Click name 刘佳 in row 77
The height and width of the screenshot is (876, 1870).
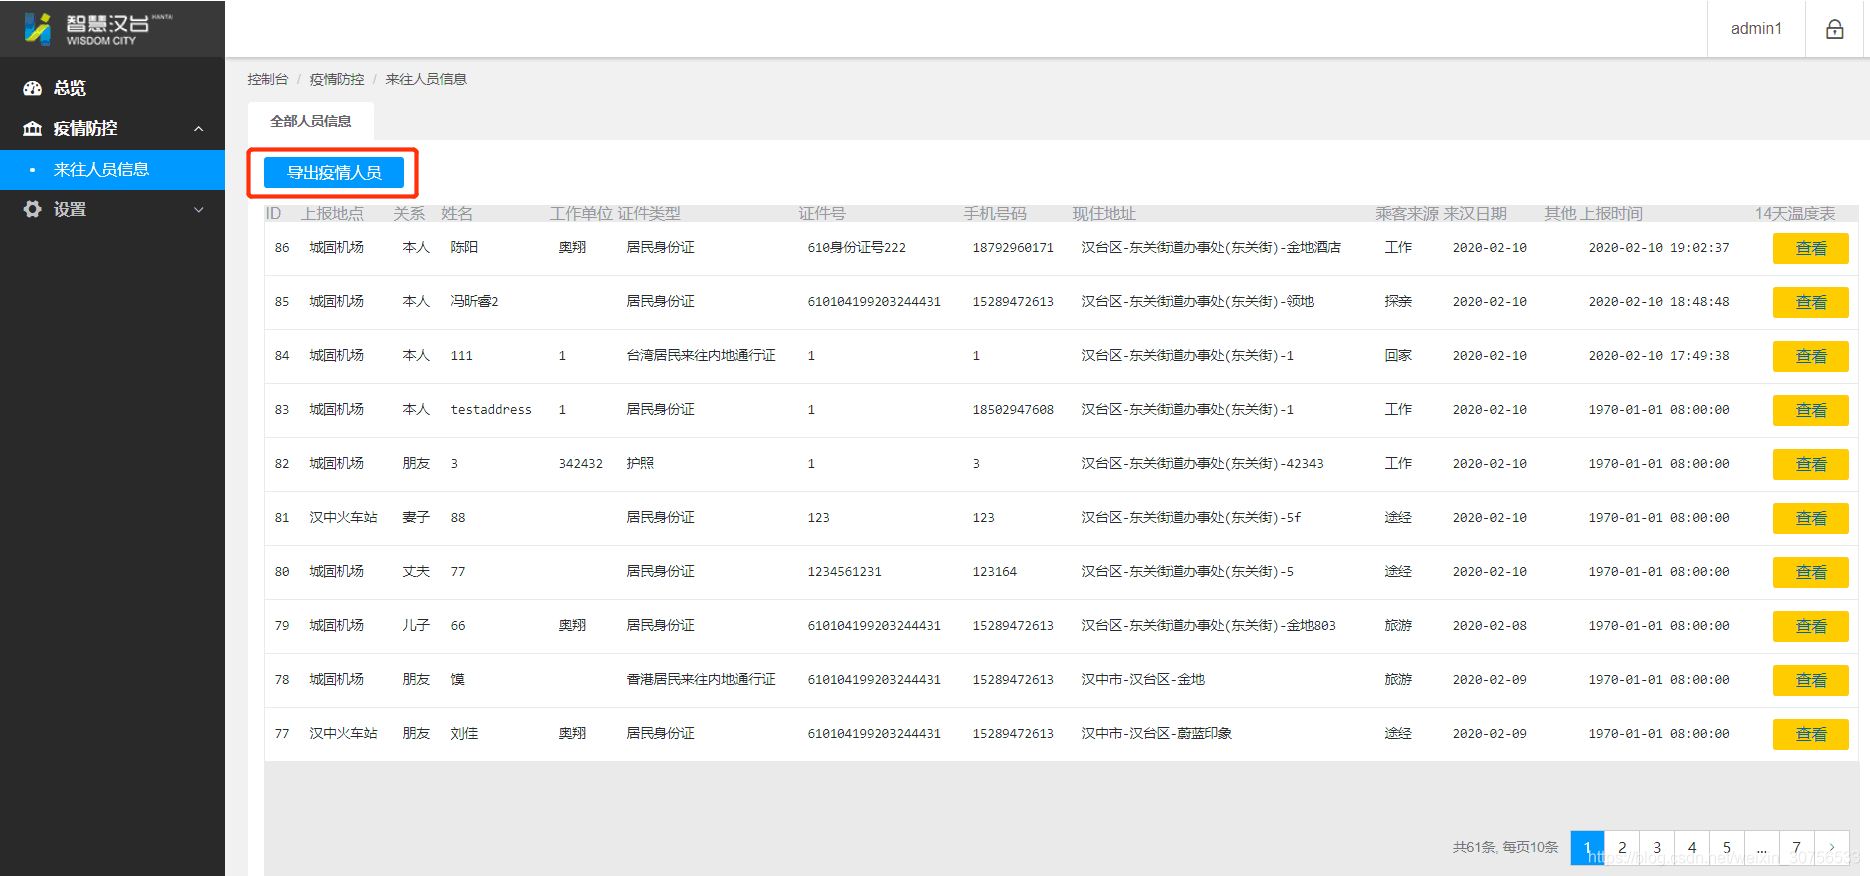point(464,733)
